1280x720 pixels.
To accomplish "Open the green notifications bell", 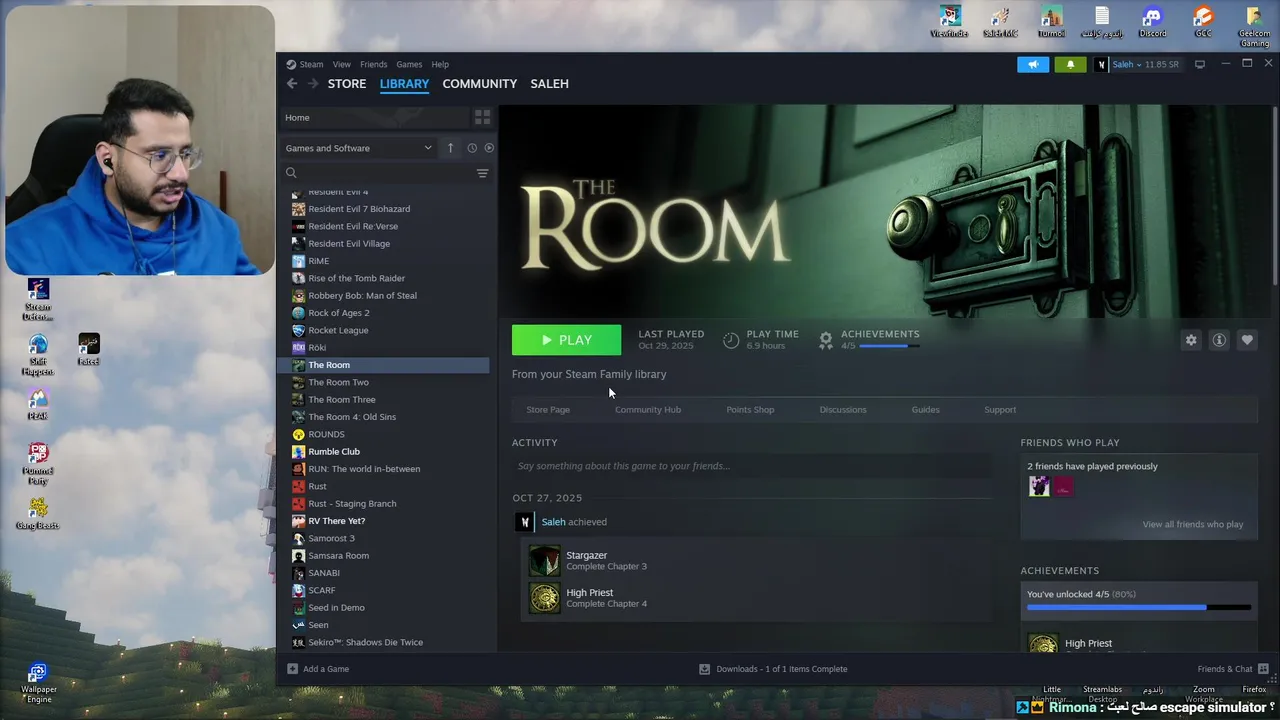I will point(1070,64).
